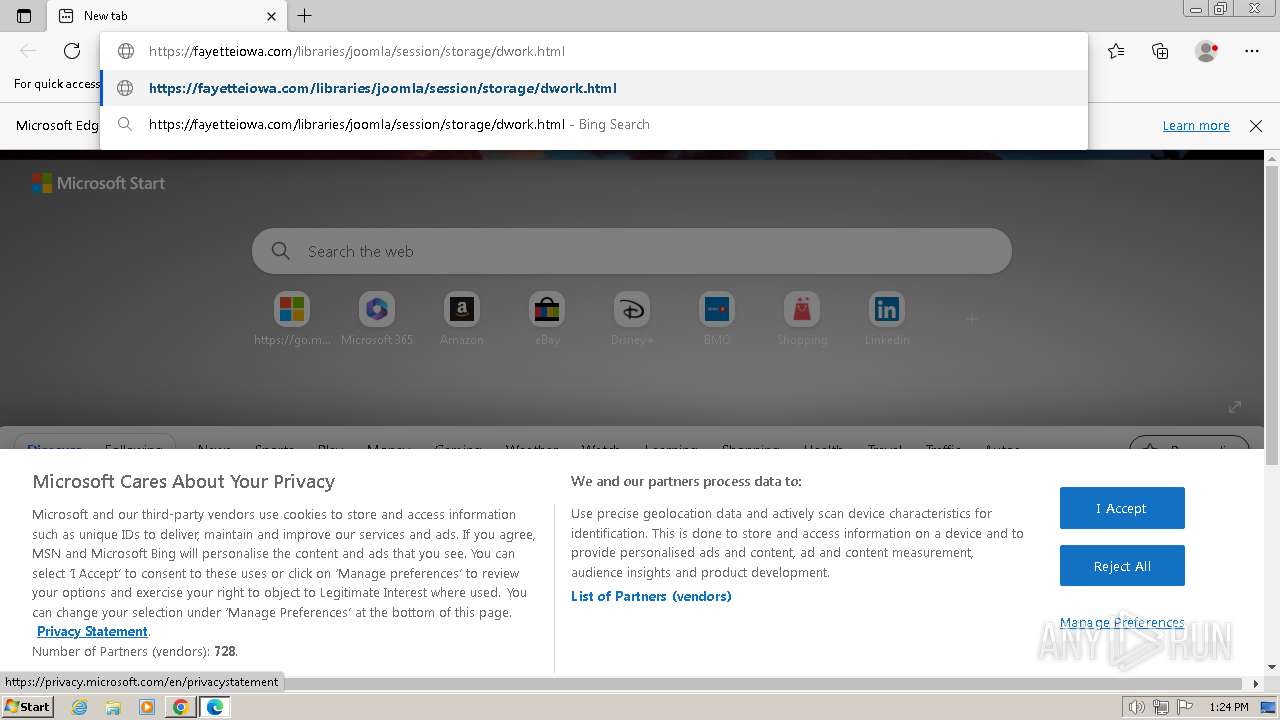Open the Favorites star icon
Viewport: 1280px width, 720px height.
coord(1116,51)
